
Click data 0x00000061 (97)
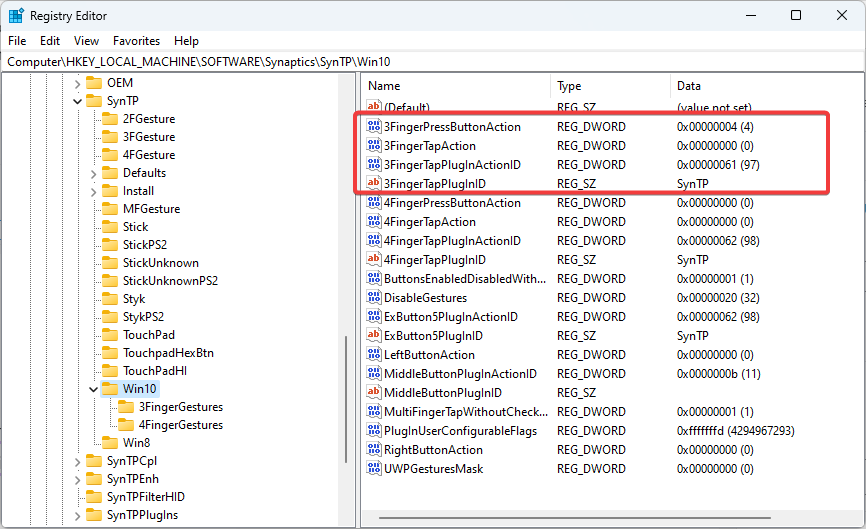(718, 165)
